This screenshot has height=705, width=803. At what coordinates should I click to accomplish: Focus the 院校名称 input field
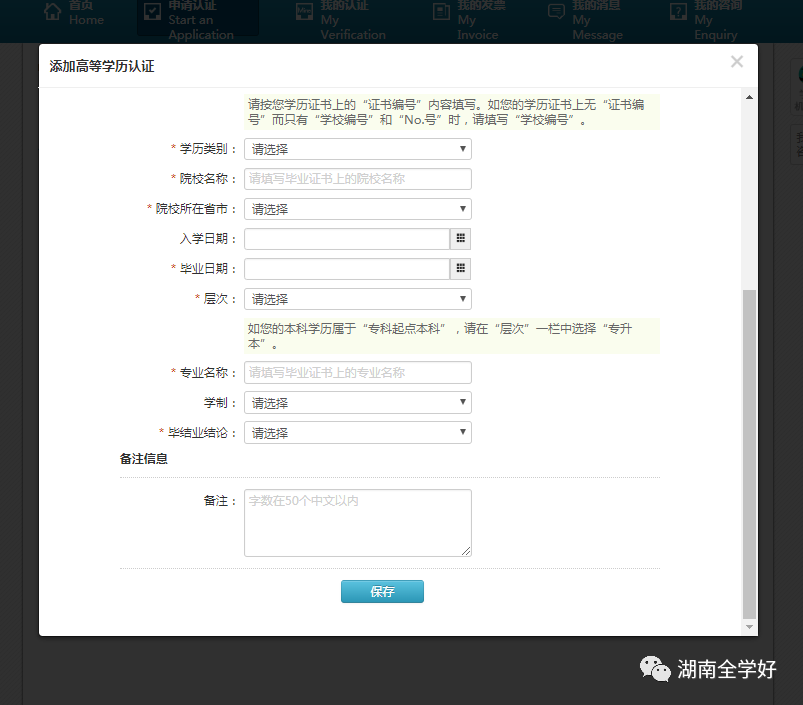point(357,179)
